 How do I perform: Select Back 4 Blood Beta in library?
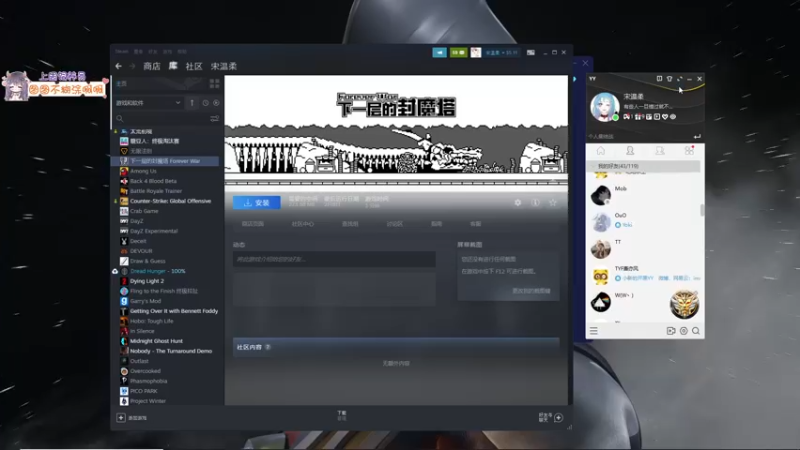(x=153, y=181)
